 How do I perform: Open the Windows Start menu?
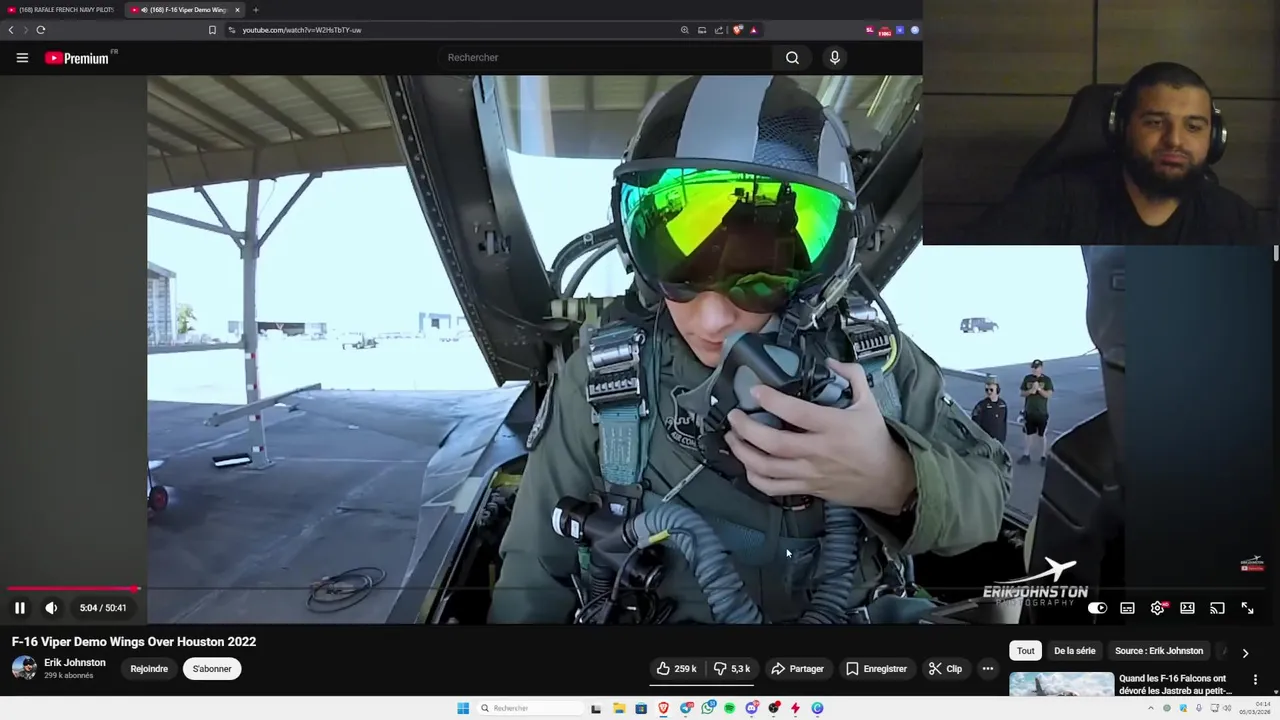[x=463, y=708]
